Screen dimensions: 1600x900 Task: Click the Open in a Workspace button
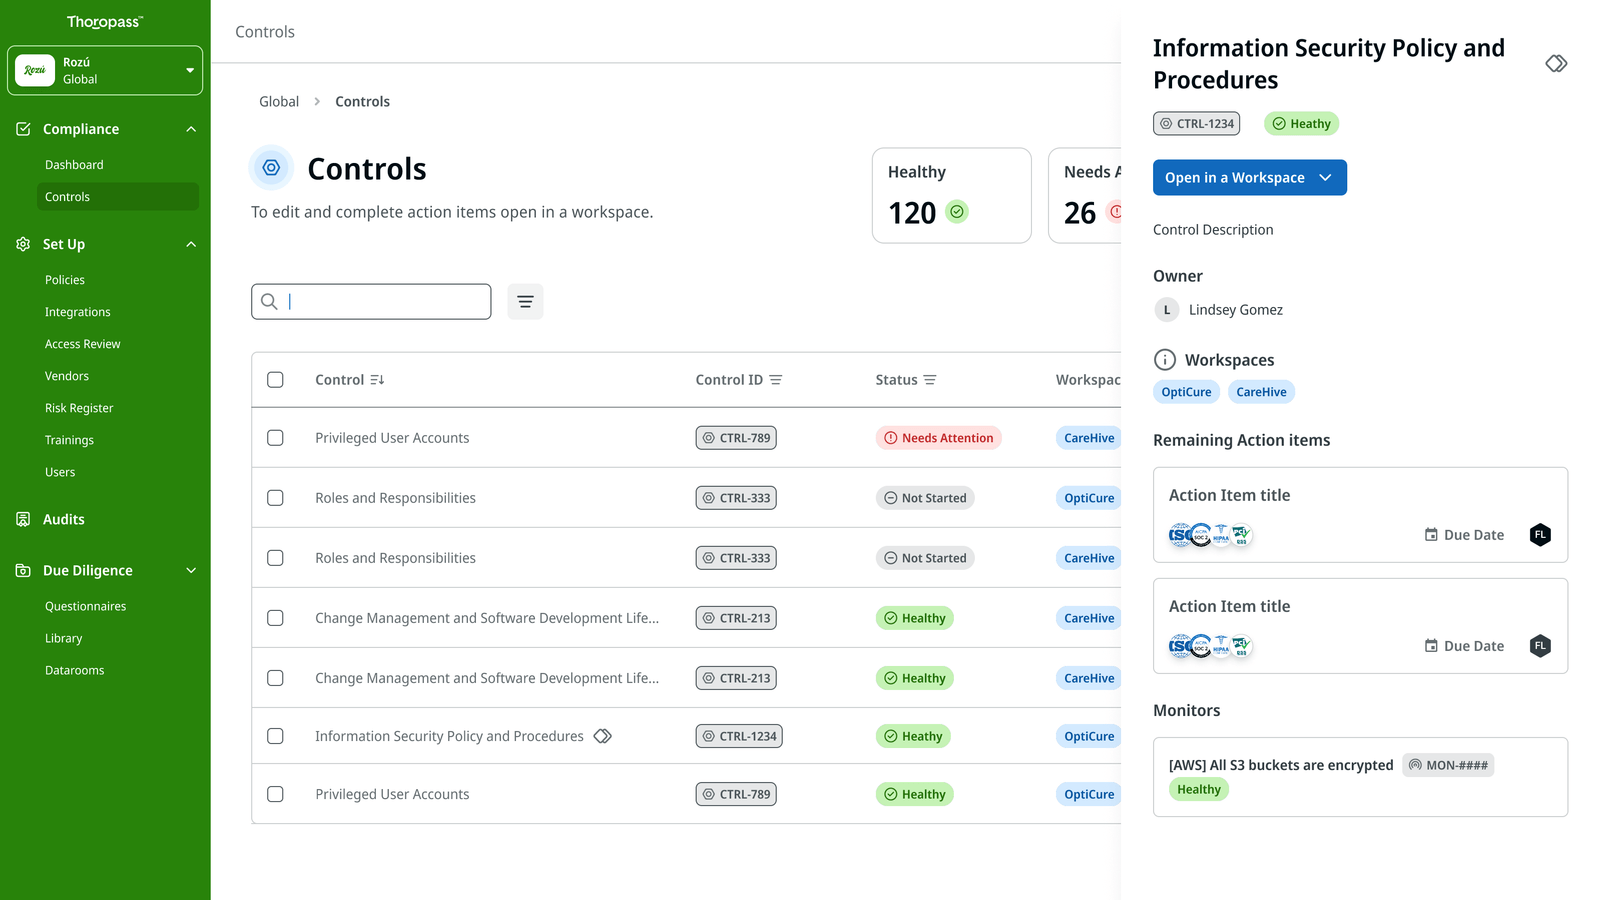1249,177
